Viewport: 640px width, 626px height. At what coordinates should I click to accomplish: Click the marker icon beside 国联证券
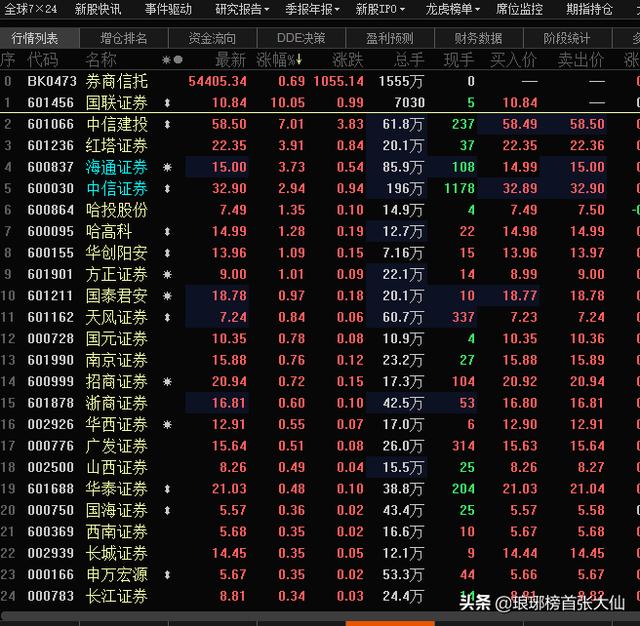click(x=167, y=103)
